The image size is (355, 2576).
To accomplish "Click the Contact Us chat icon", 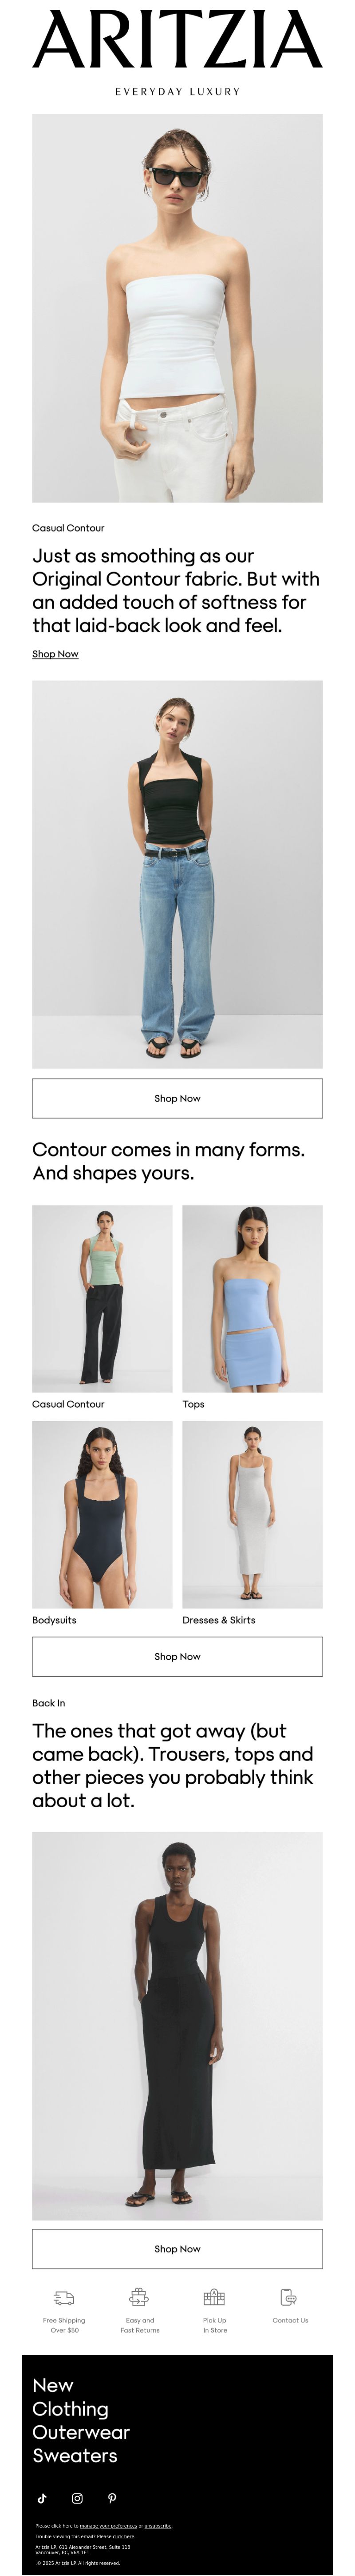I will click(x=289, y=2297).
